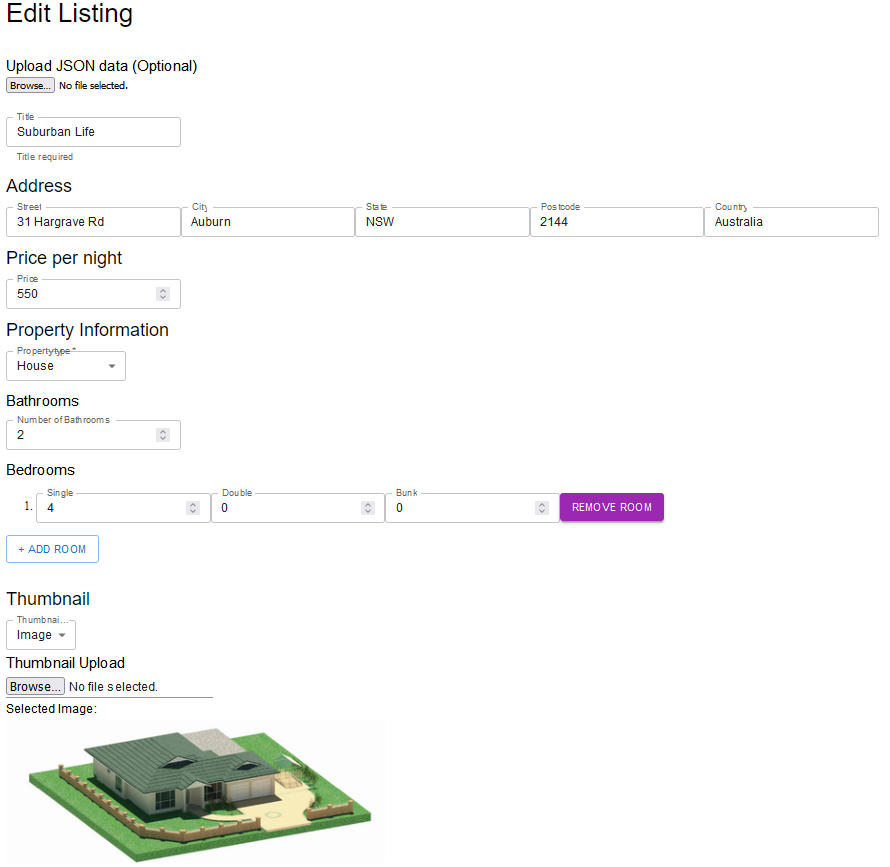Click the Single beds stepper arrows
The width and height of the screenshot is (890, 867).
pos(193,508)
